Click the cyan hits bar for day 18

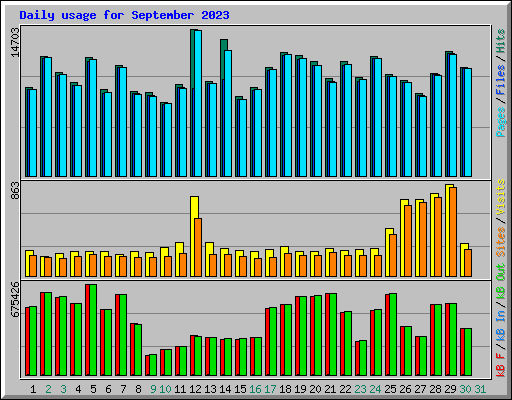coord(288,116)
